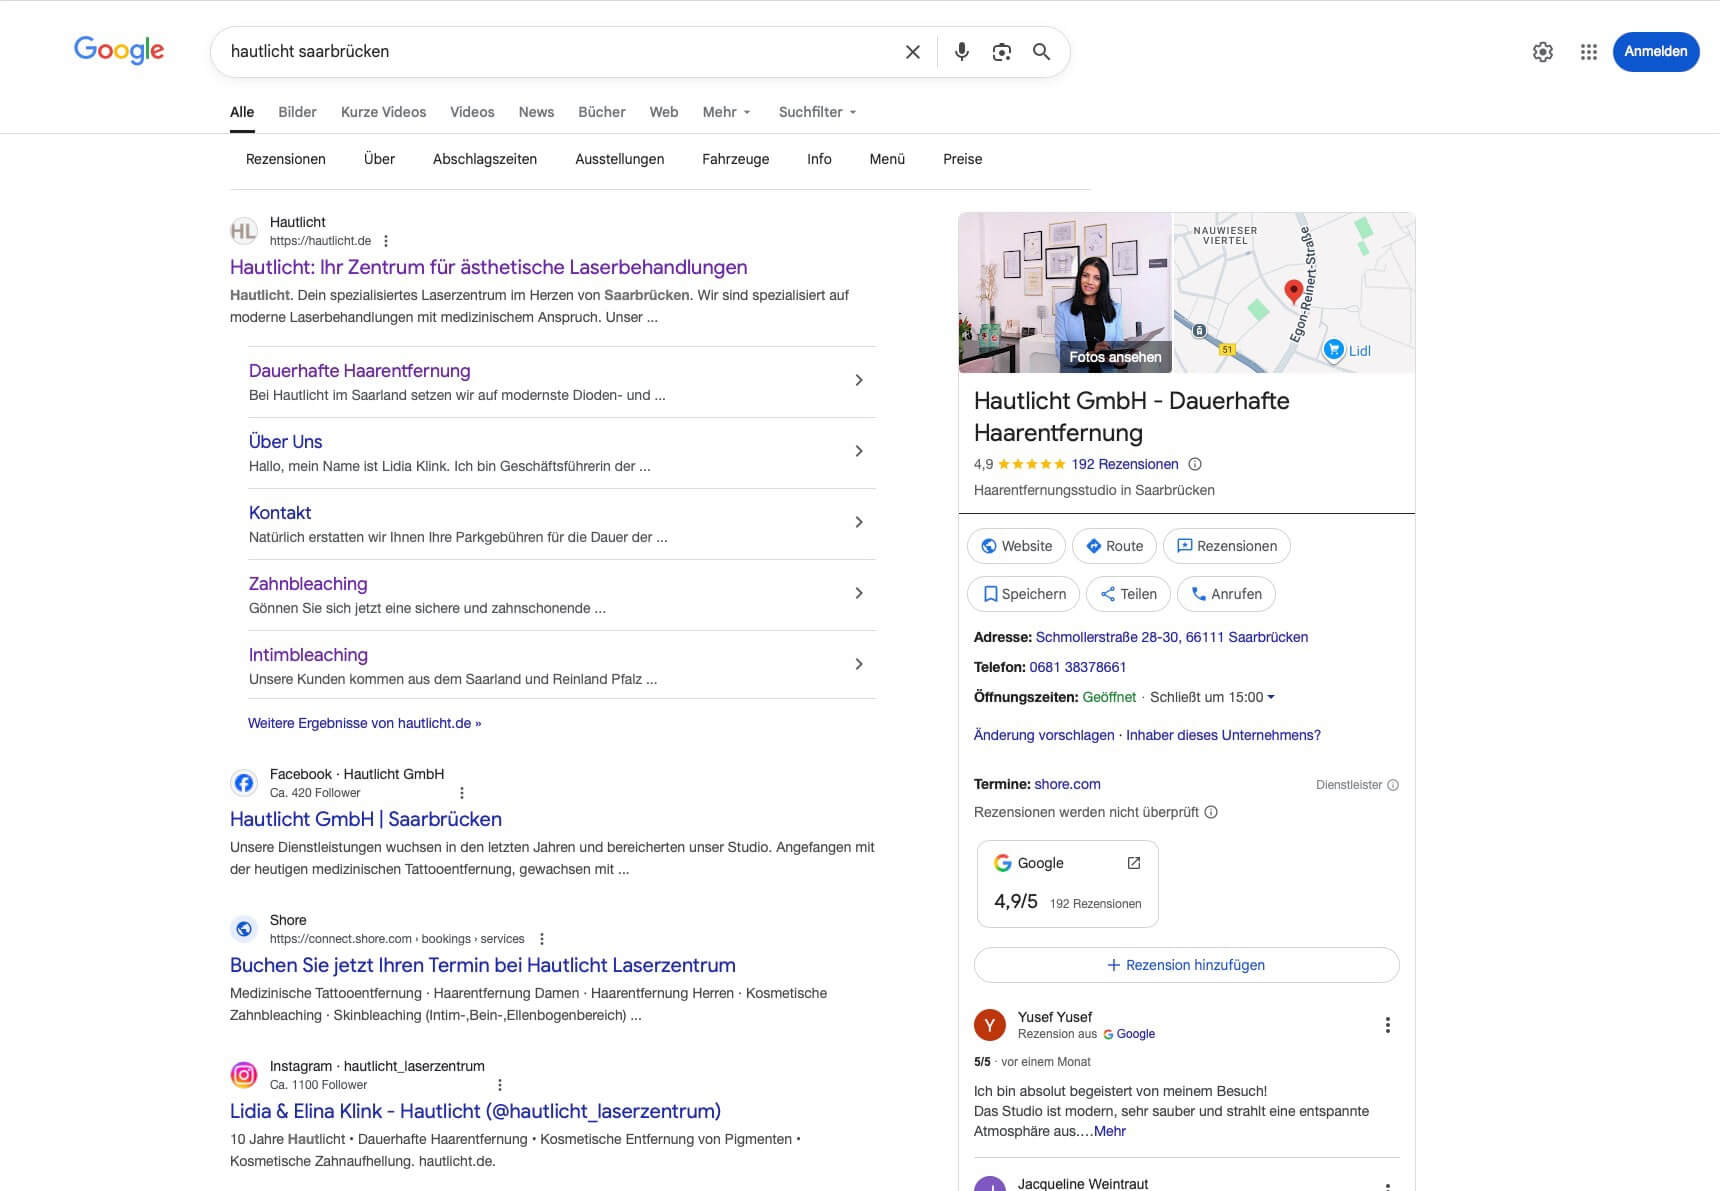Open the settings gear icon
1720x1191 pixels.
click(x=1542, y=52)
